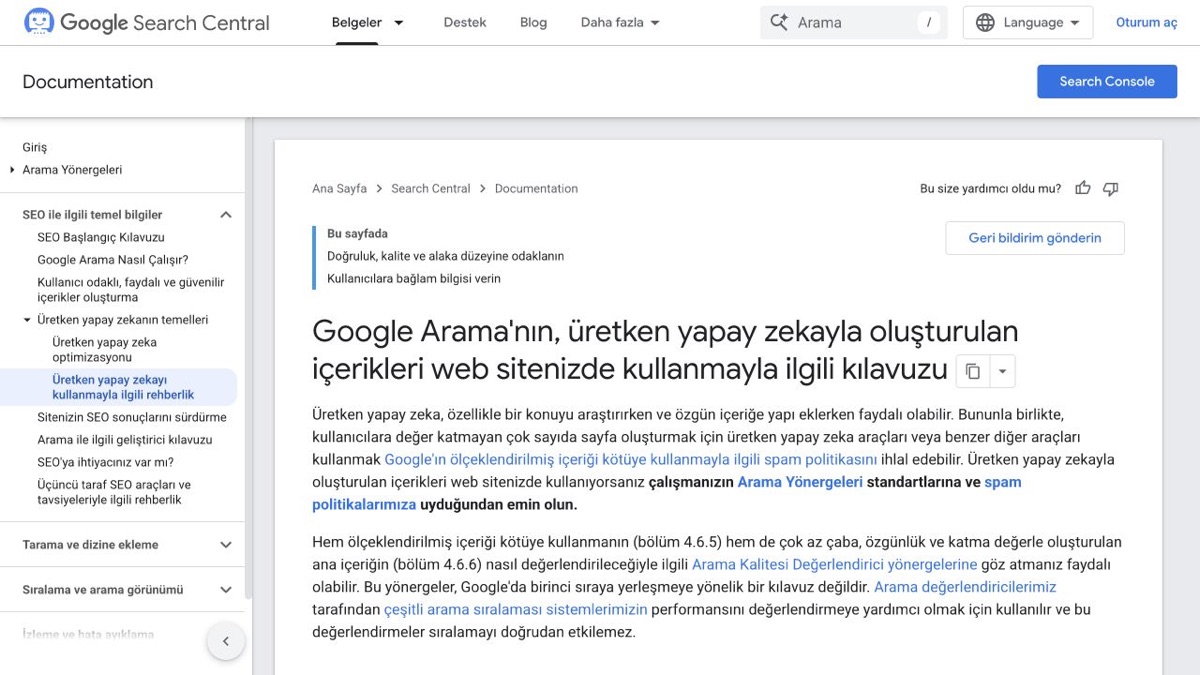Open Sitenizin SEO sonuçlarını sürdürme page
This screenshot has width=1200, height=675.
(132, 417)
